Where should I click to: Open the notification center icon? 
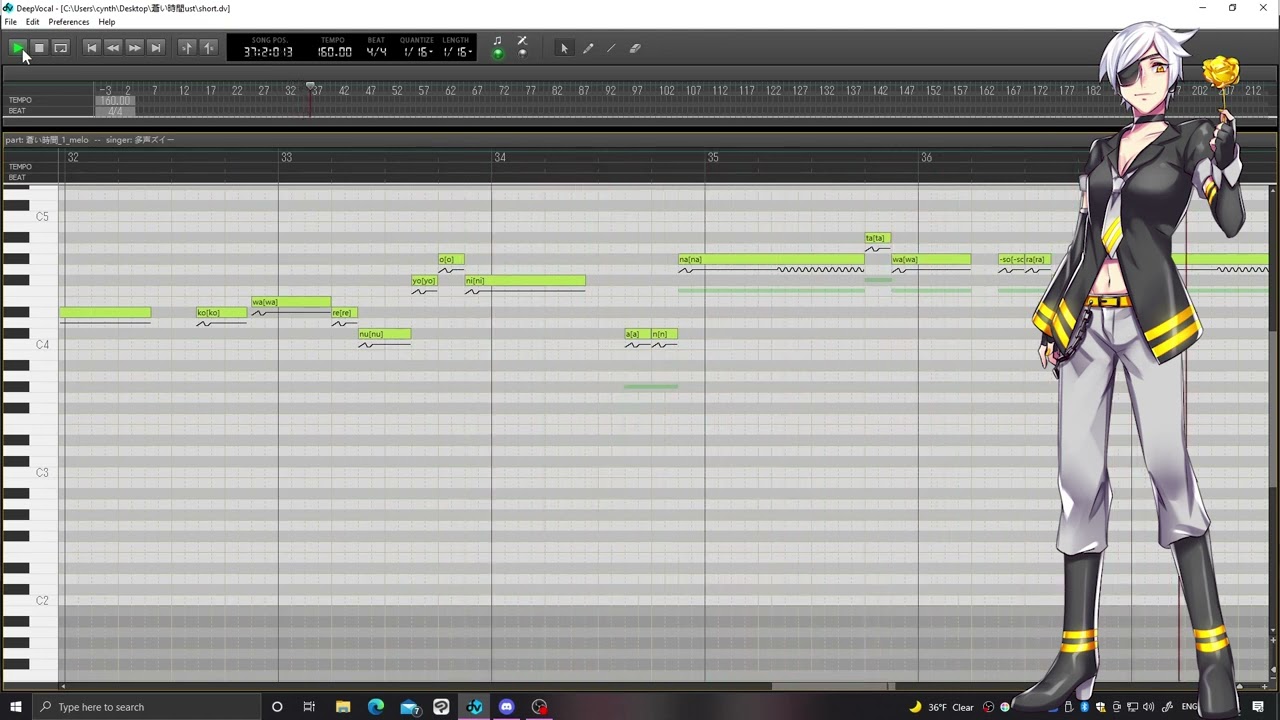pyautogui.click(x=1258, y=707)
